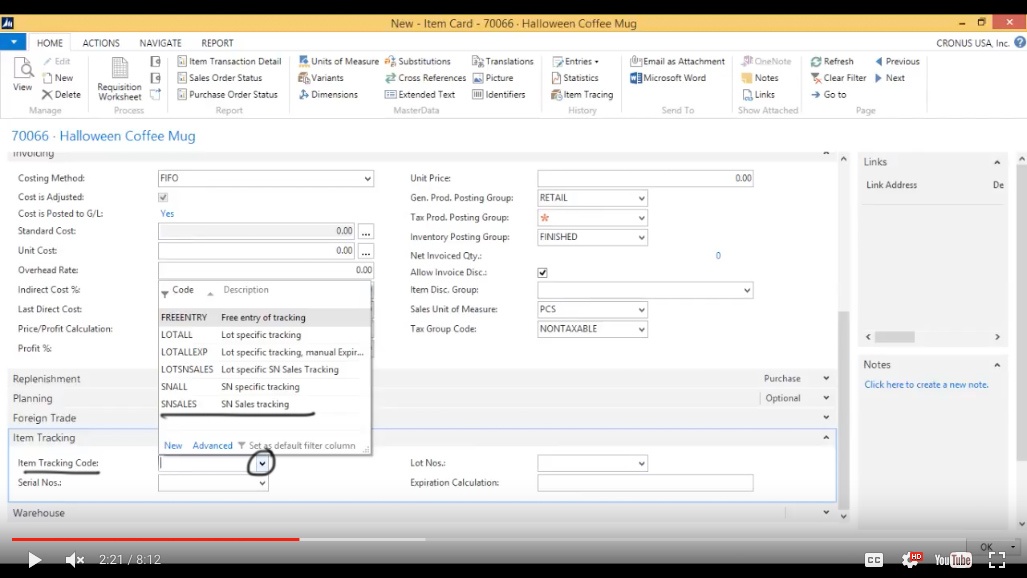The width and height of the screenshot is (1027, 578).
Task: Open the Costing Method dropdown
Action: (266, 178)
